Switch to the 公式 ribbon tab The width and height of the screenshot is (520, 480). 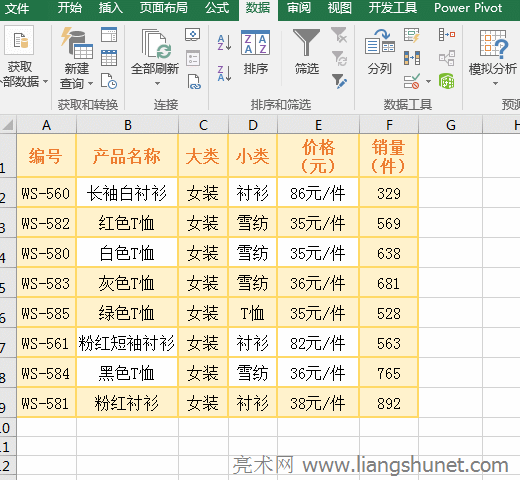tap(217, 8)
